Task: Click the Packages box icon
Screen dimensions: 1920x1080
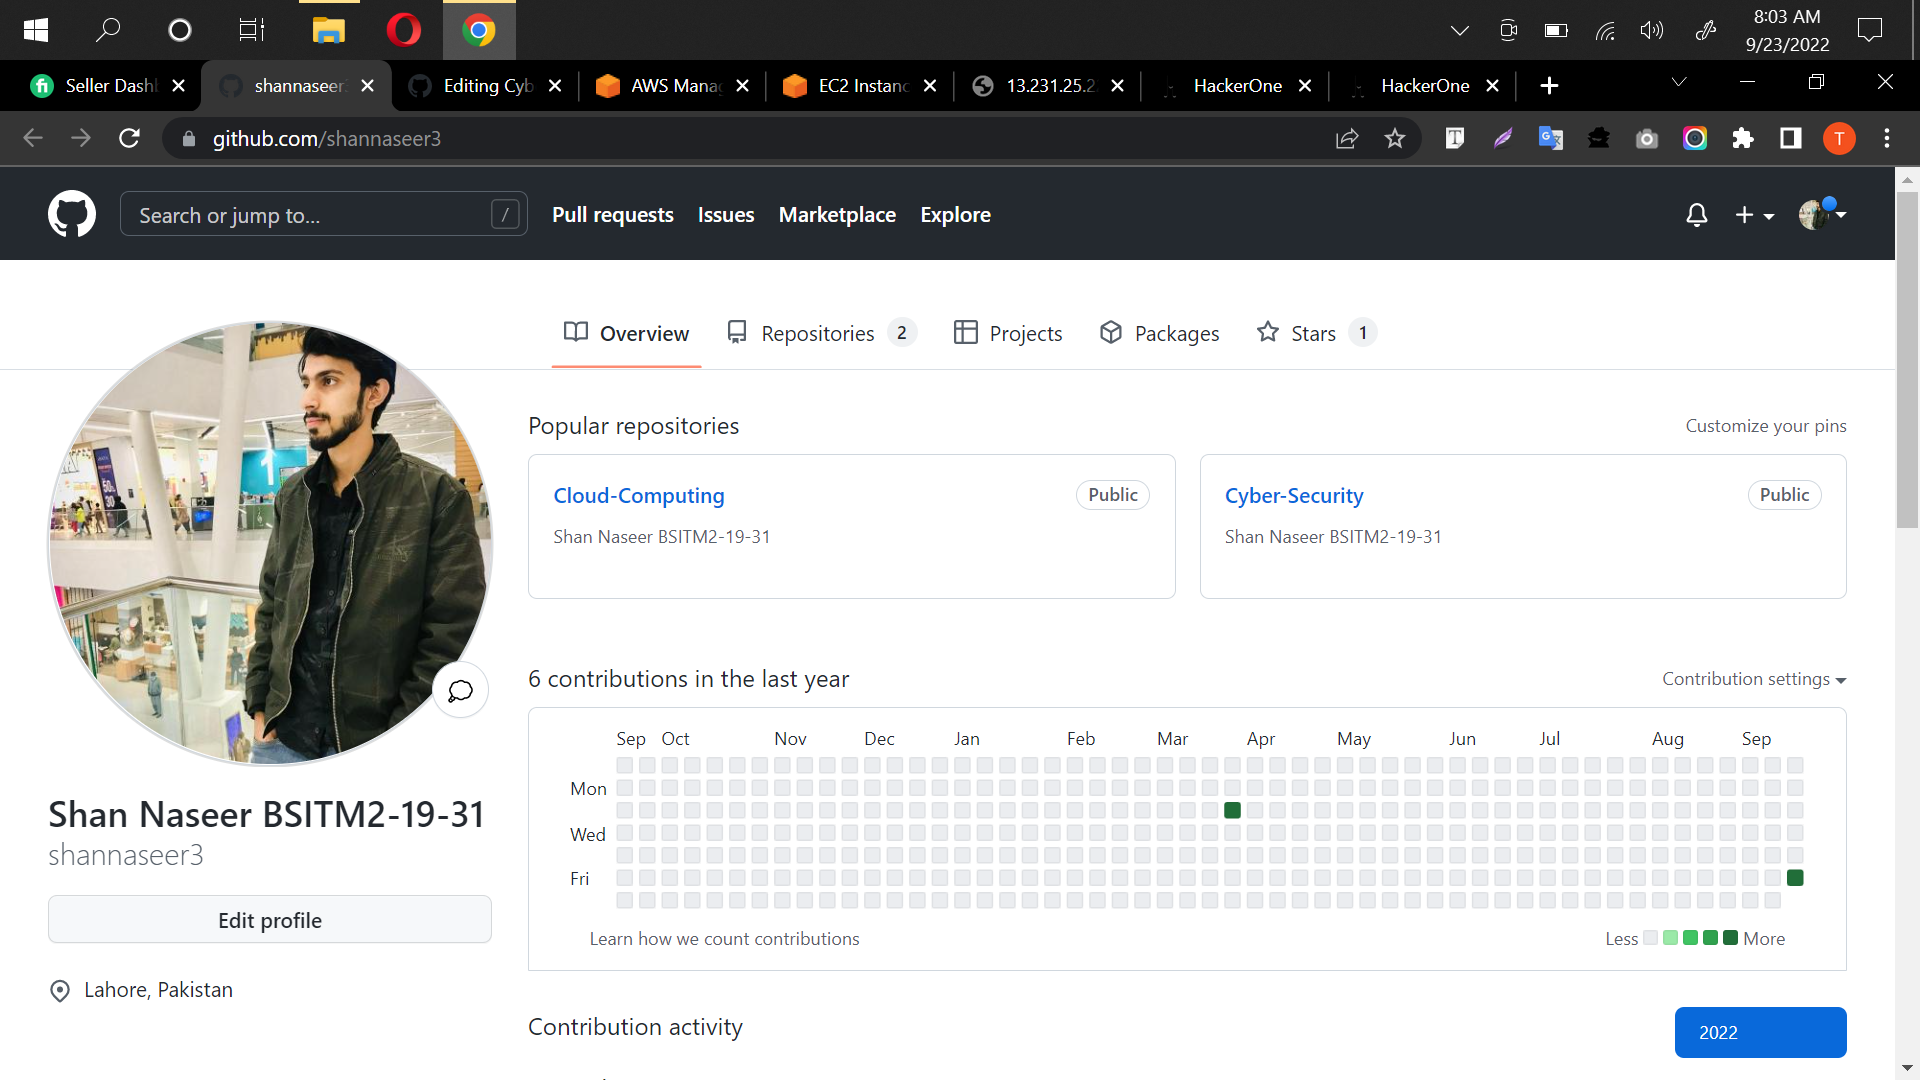Action: pos(1111,332)
